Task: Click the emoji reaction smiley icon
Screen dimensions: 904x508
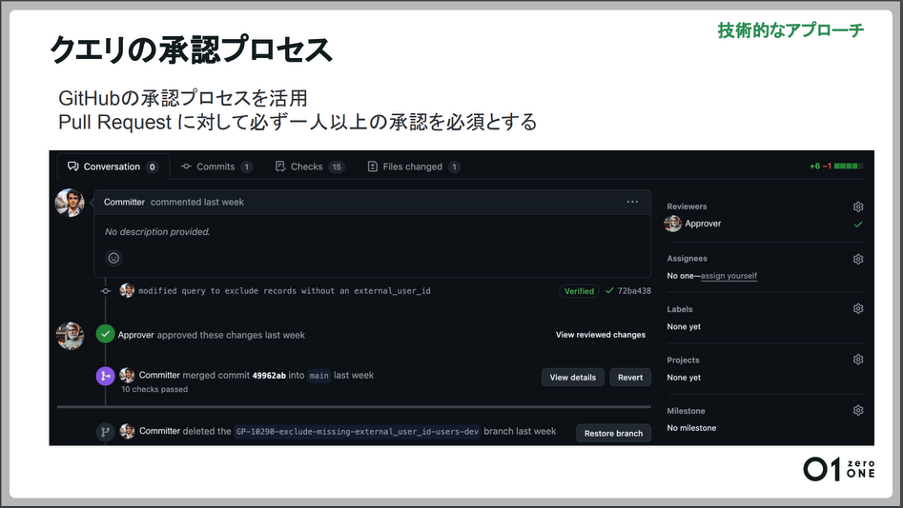Action: [x=114, y=258]
